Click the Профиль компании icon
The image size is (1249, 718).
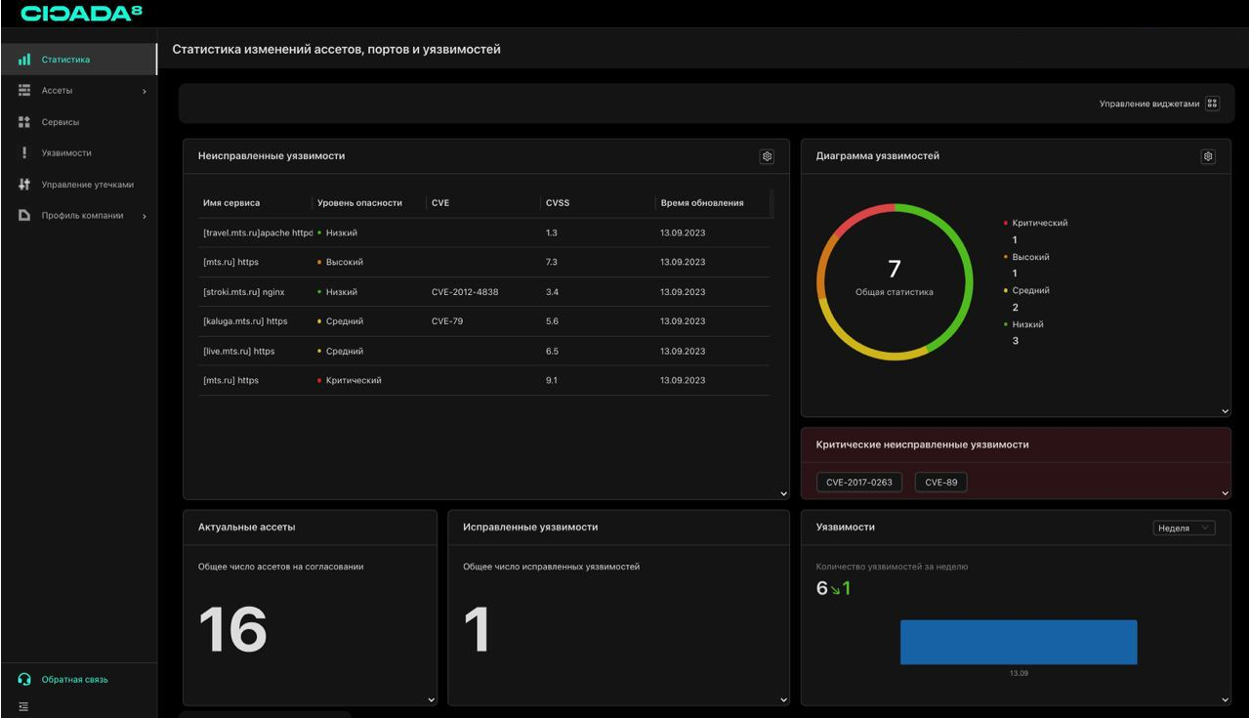tap(25, 215)
